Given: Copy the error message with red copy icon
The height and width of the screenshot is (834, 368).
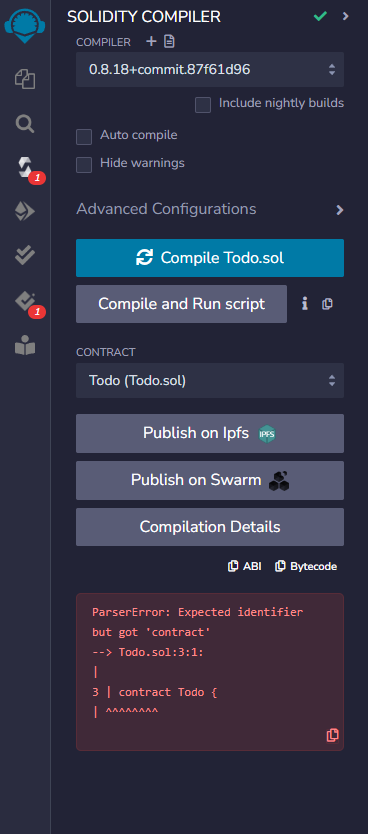Looking at the screenshot, I should tap(332, 735).
